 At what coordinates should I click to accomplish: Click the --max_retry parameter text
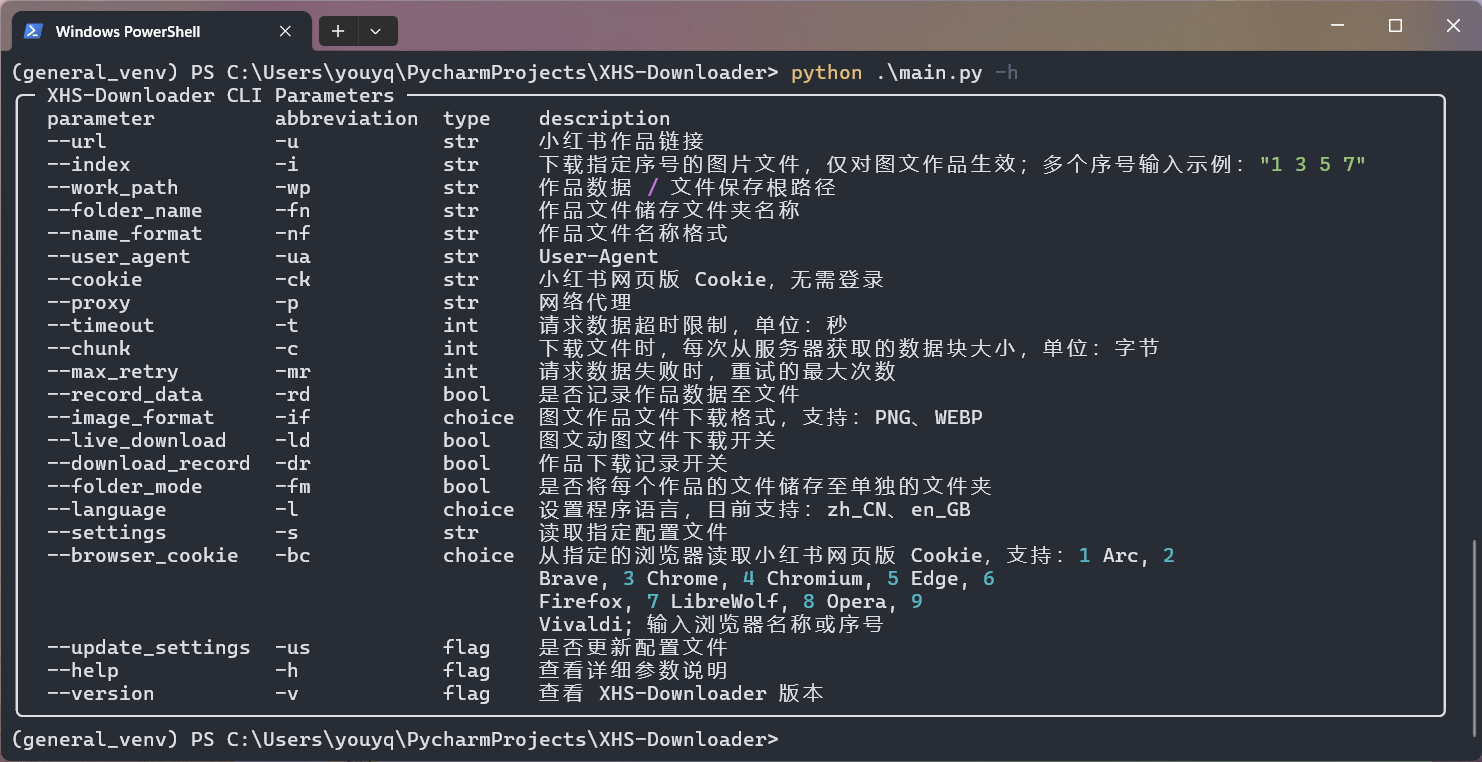(113, 371)
